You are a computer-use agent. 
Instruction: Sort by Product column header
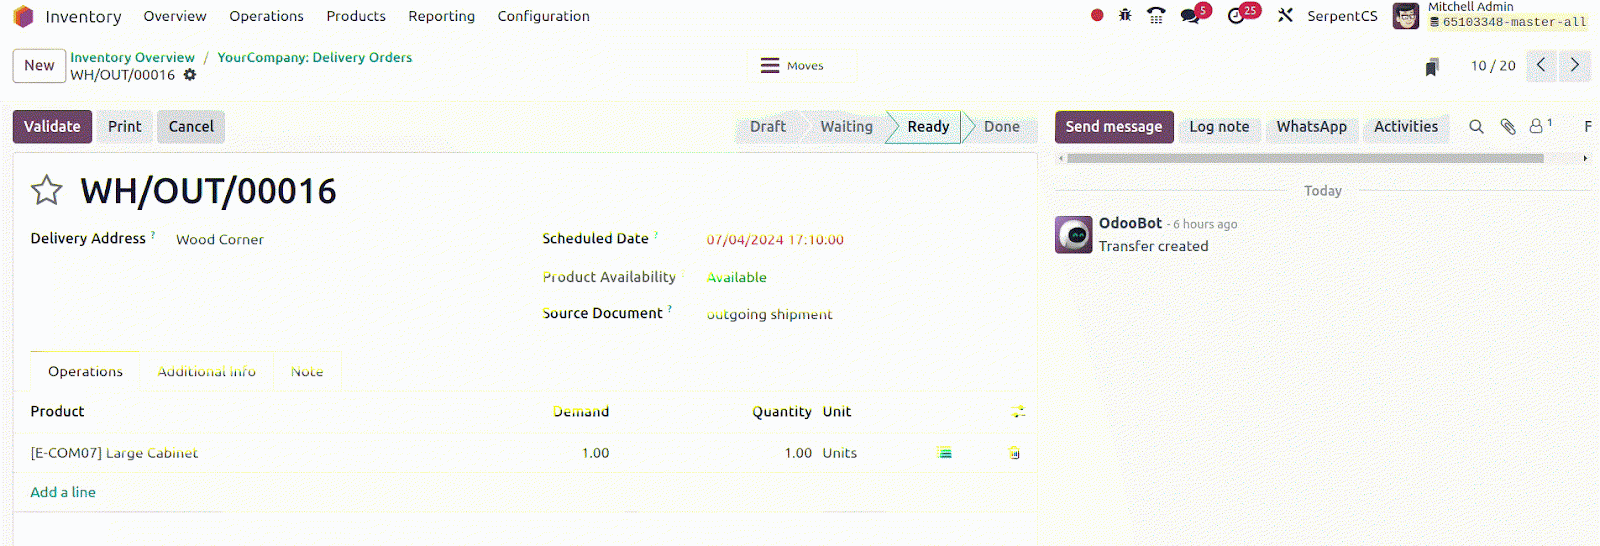[x=57, y=411]
